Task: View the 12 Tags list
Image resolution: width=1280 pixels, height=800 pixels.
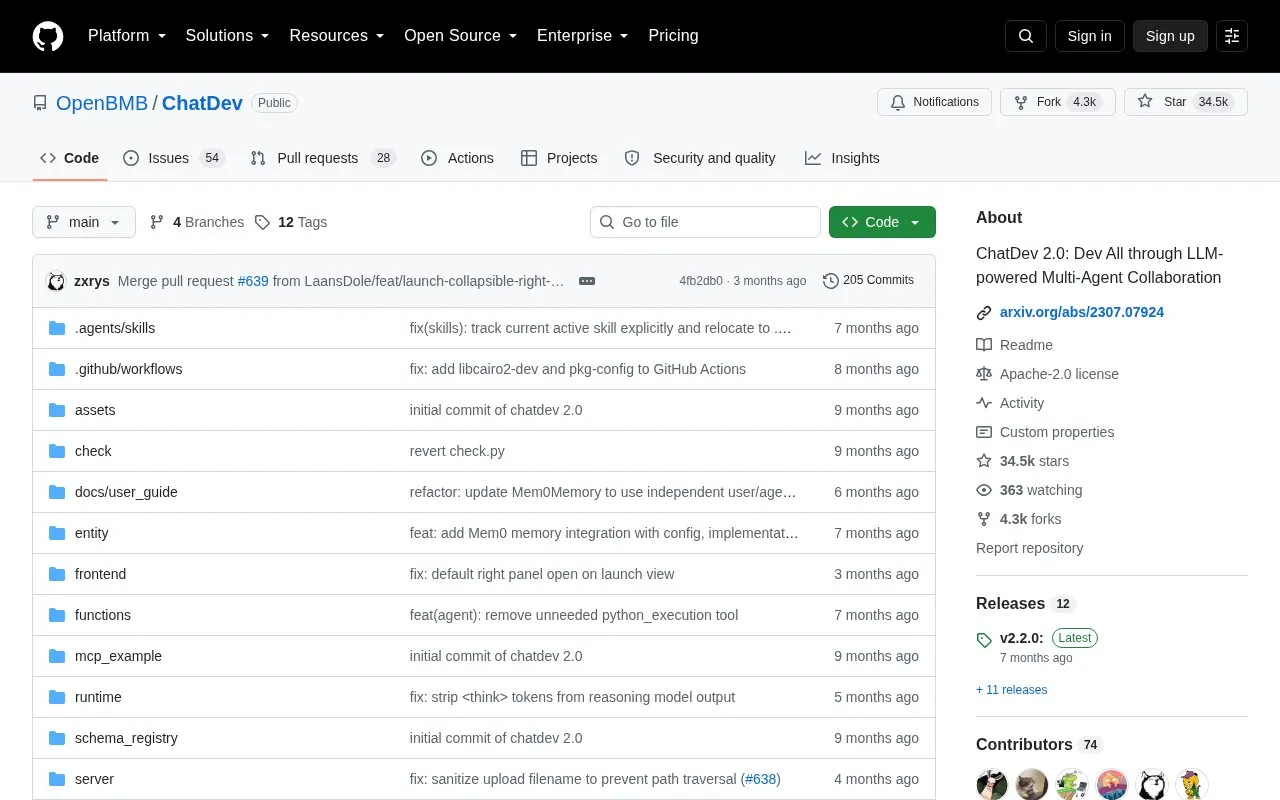Action: pyautogui.click(x=291, y=222)
